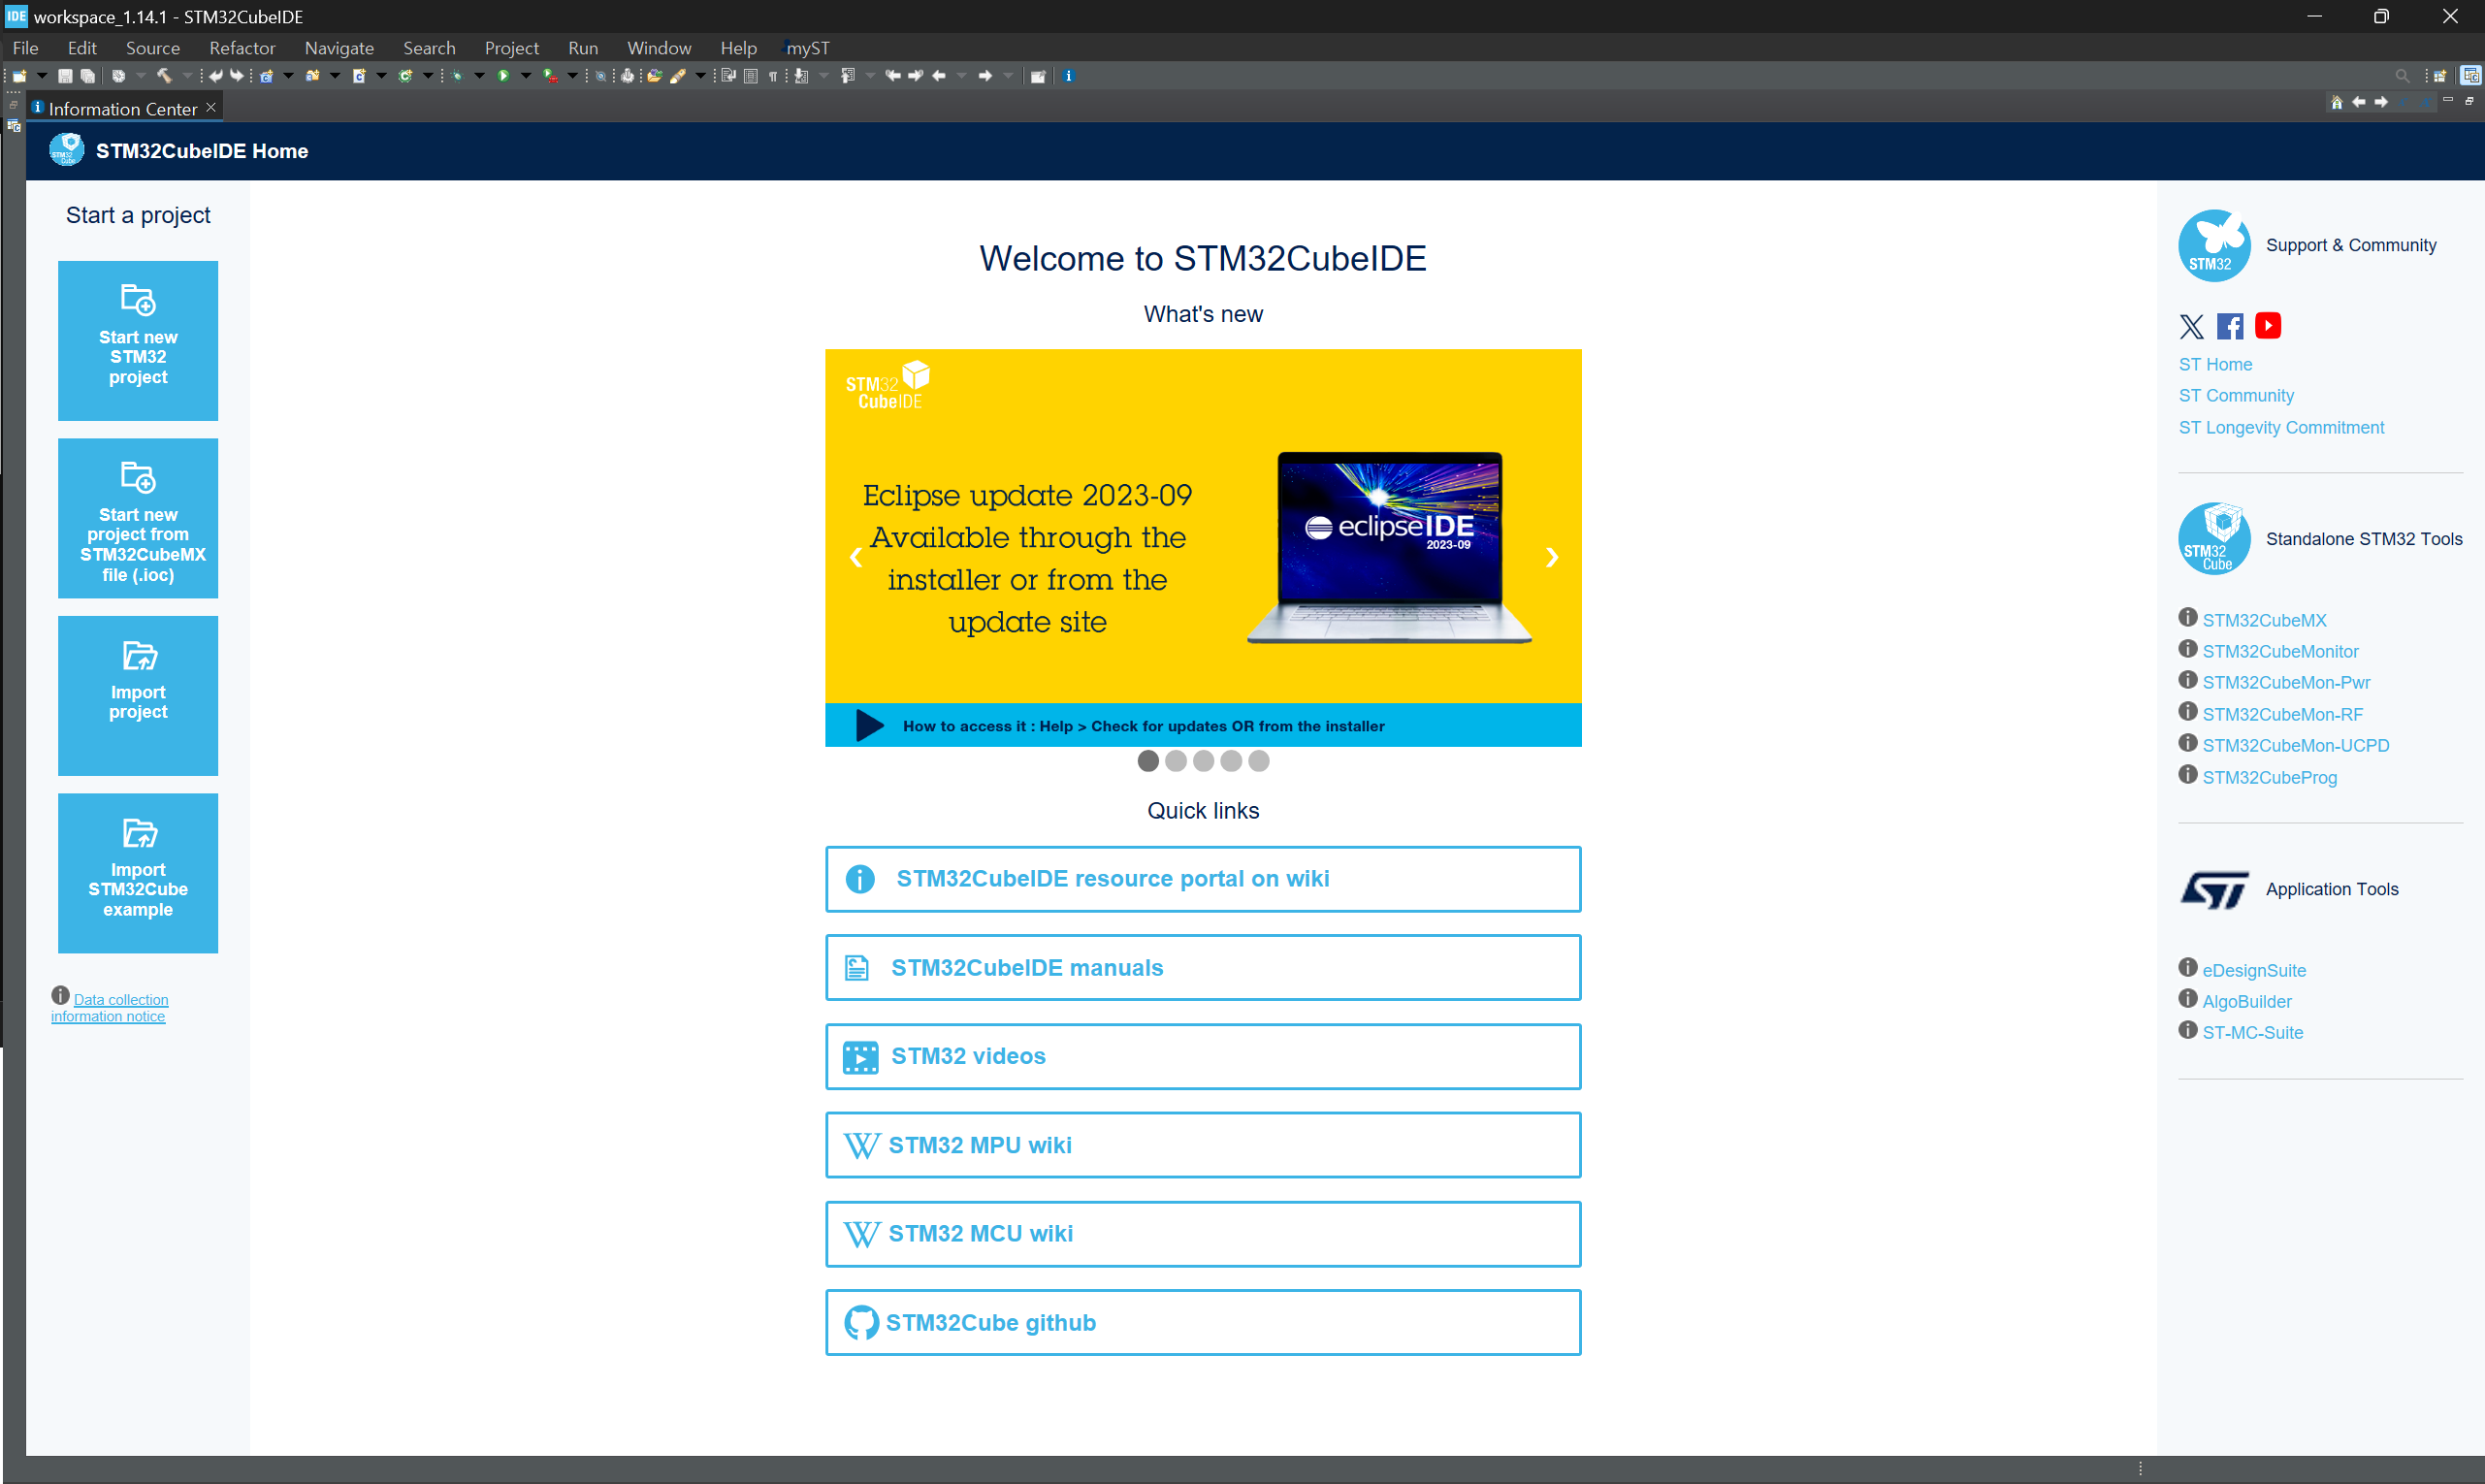Open the Project menu
This screenshot has width=2485, height=1484.
point(511,48)
